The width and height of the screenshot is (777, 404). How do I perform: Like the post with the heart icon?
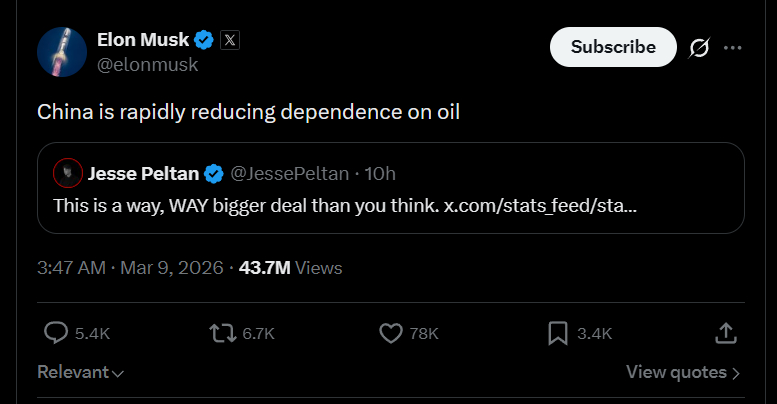(x=391, y=333)
